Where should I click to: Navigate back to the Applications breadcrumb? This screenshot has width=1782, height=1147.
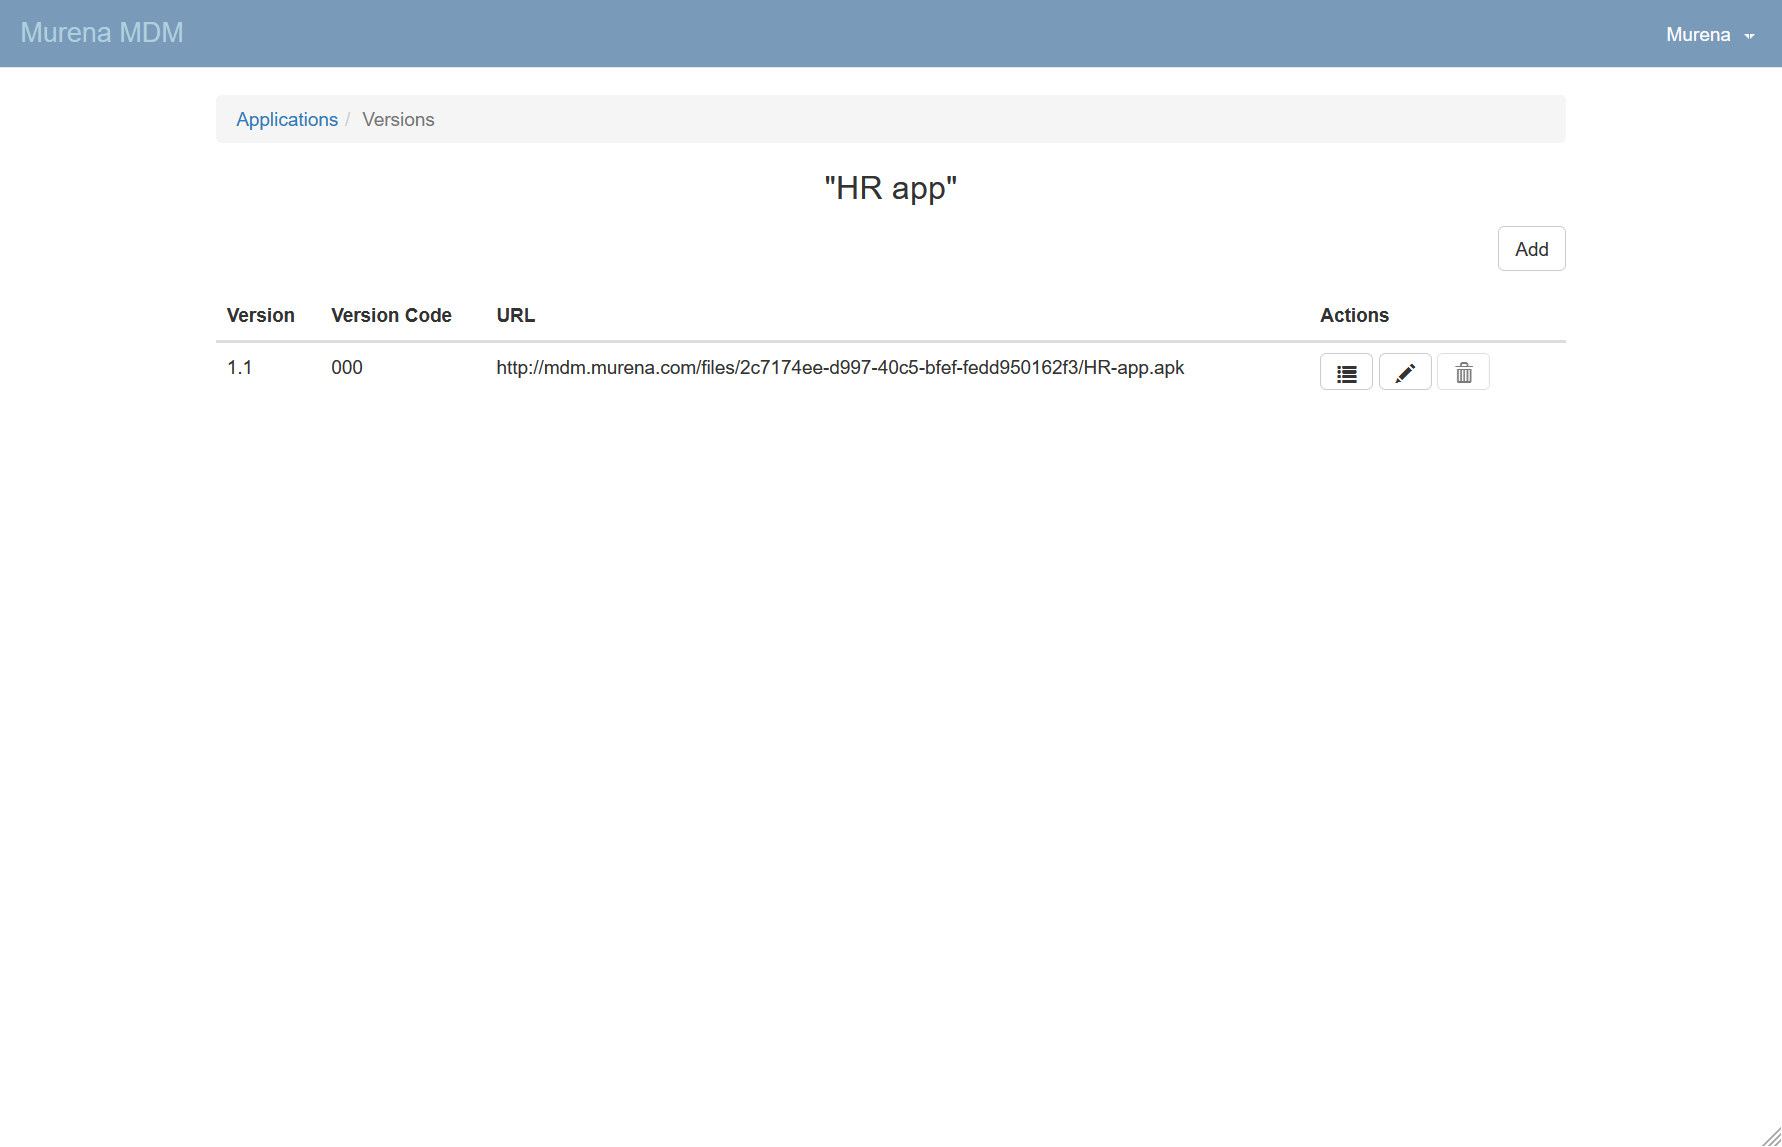tap(287, 119)
